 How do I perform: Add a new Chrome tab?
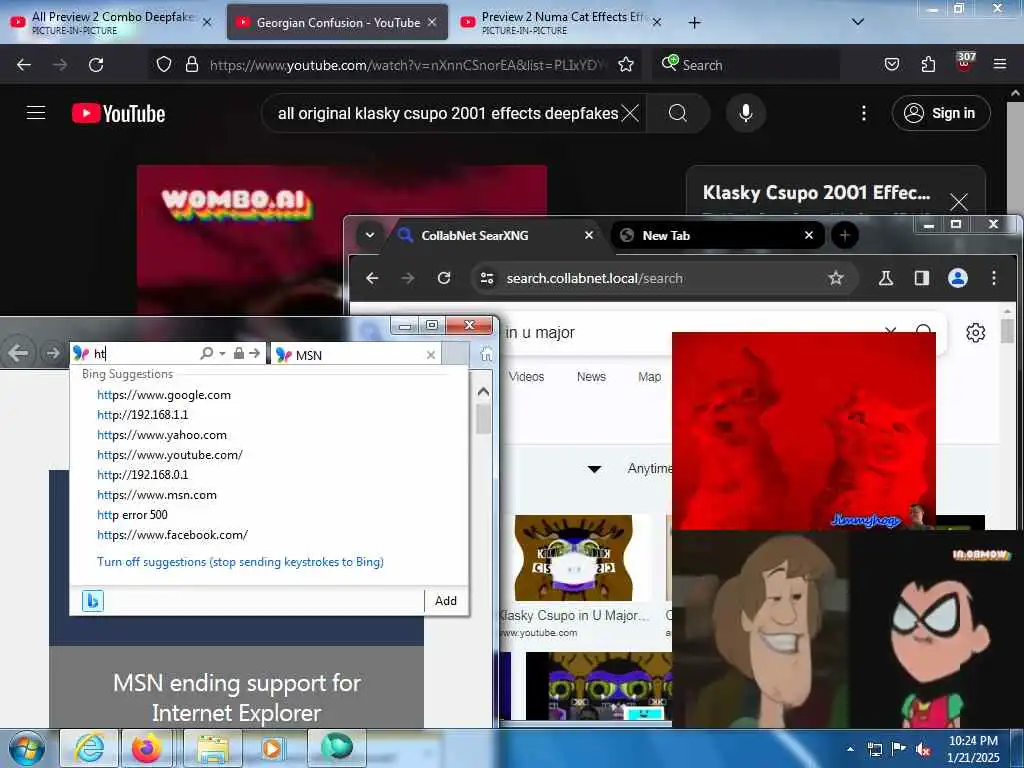(844, 235)
